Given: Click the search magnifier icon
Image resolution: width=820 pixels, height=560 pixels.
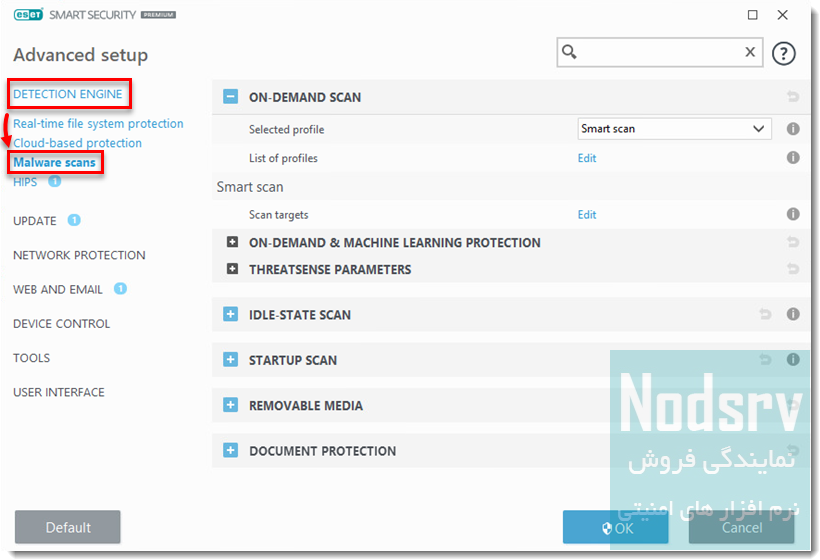Looking at the screenshot, I should (569, 52).
